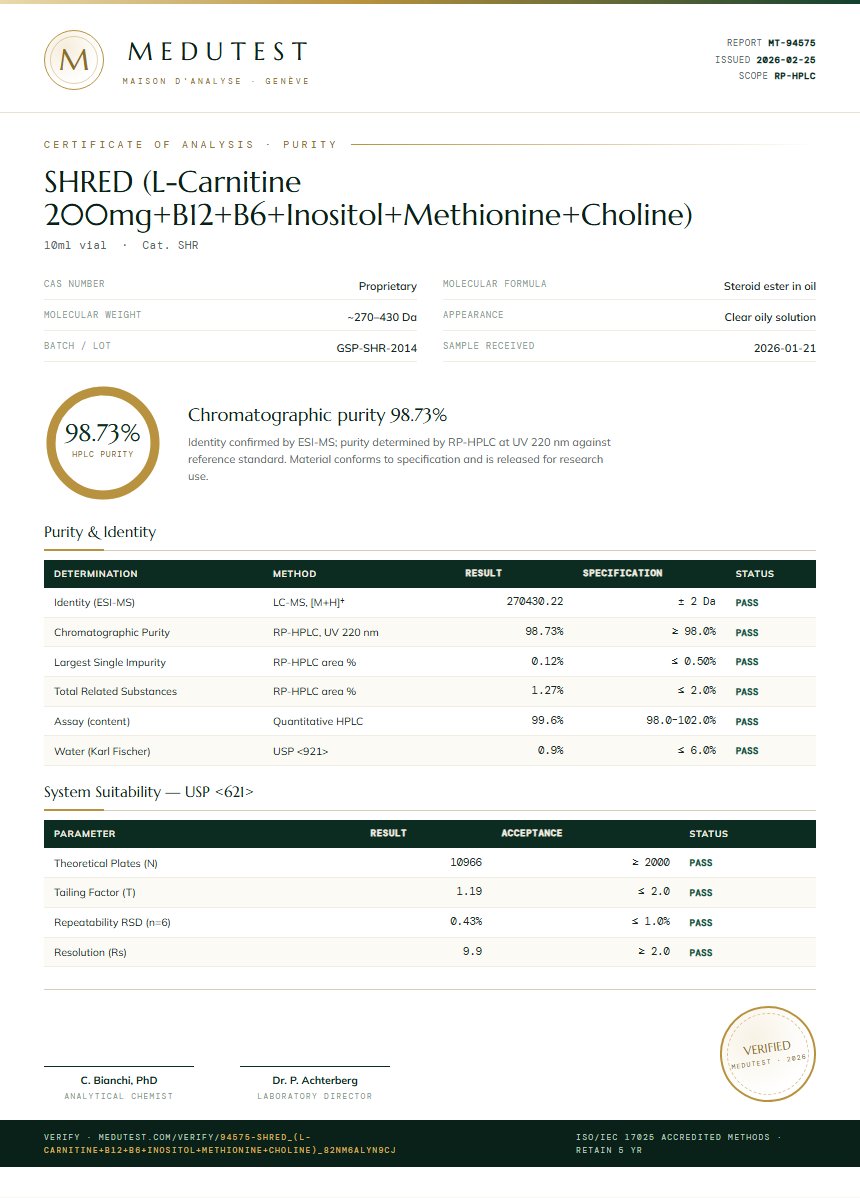
Task: Open the medutest.com verify link in footer
Action: (x=220, y=1143)
